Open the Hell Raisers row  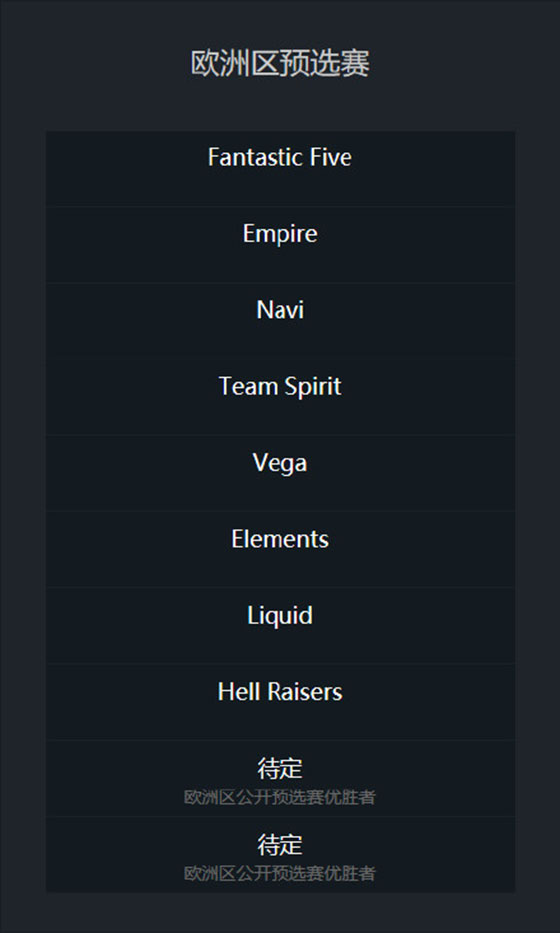point(280,702)
